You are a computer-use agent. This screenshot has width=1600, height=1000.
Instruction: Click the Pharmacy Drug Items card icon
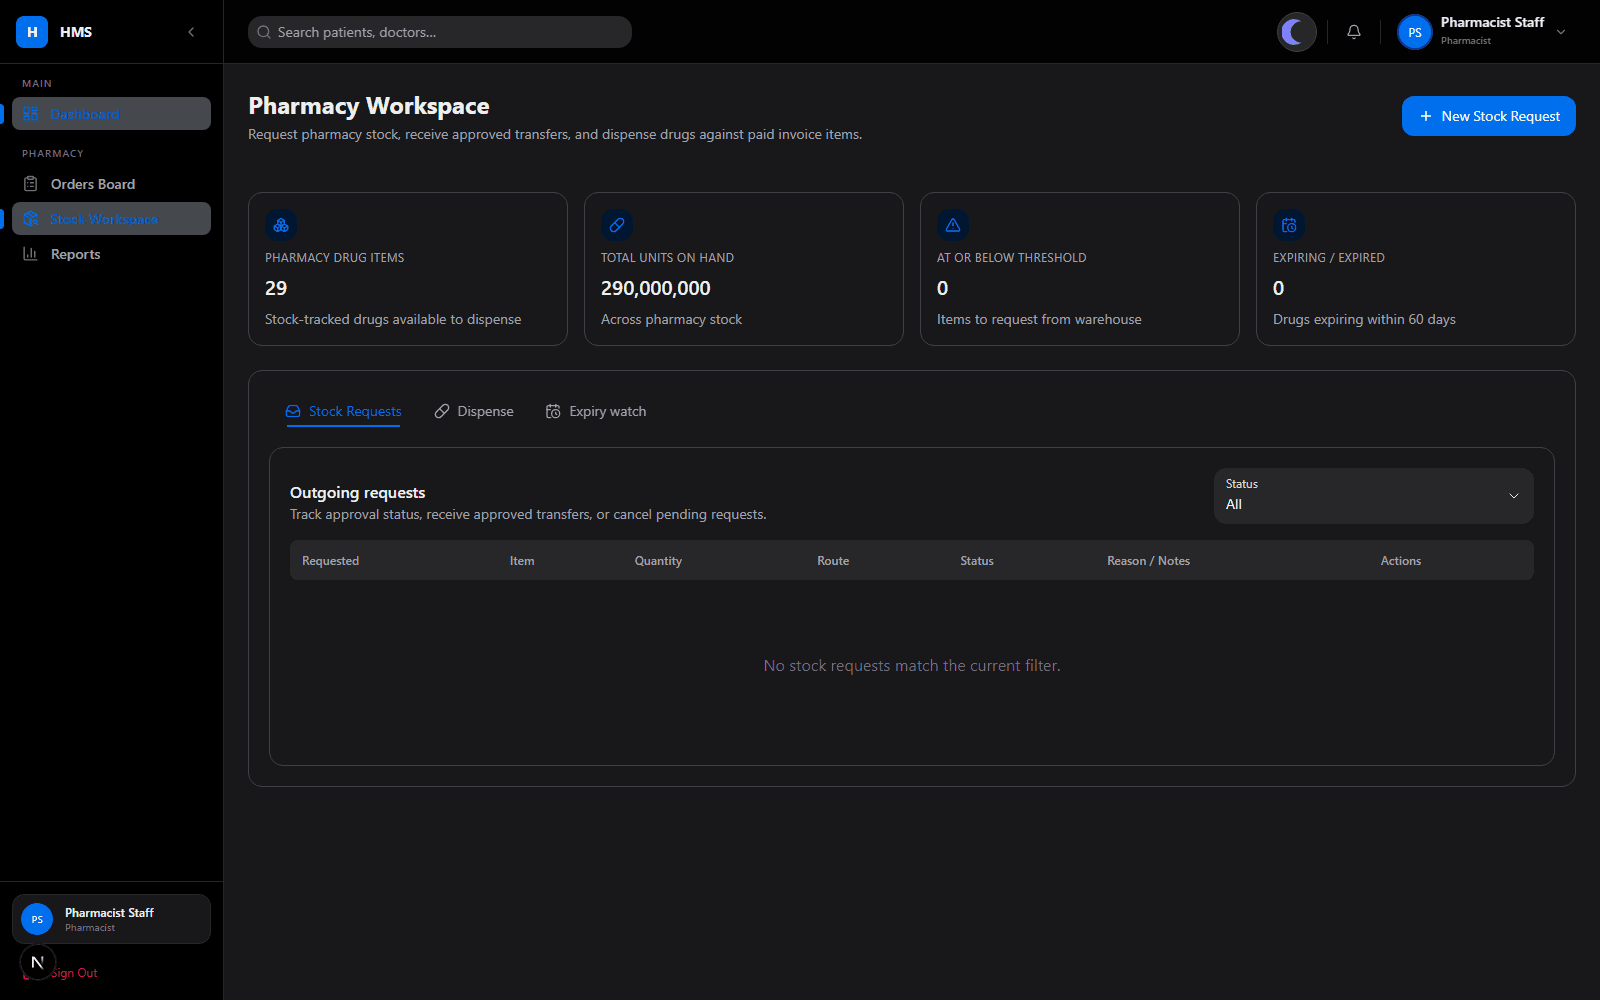pyautogui.click(x=281, y=225)
